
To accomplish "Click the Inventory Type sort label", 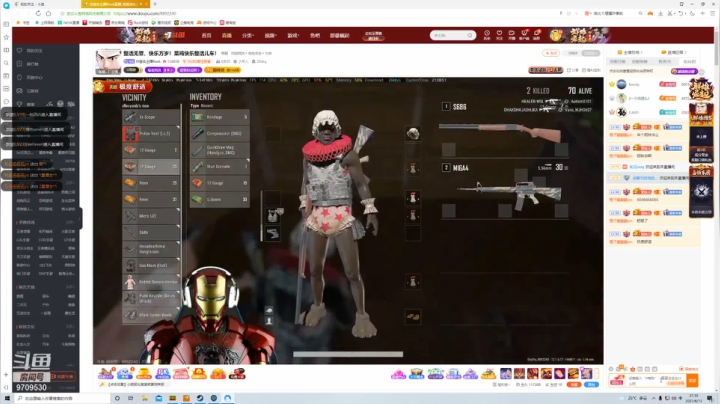I will click(x=201, y=106).
